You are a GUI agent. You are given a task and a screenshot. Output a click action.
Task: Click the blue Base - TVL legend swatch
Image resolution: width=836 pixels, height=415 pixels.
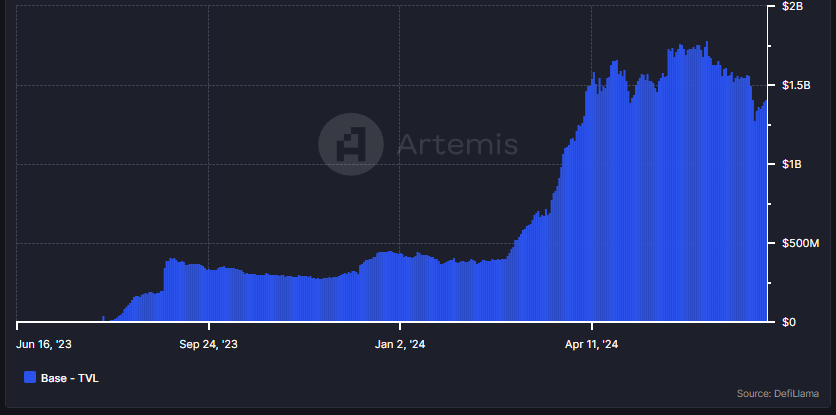tap(29, 378)
